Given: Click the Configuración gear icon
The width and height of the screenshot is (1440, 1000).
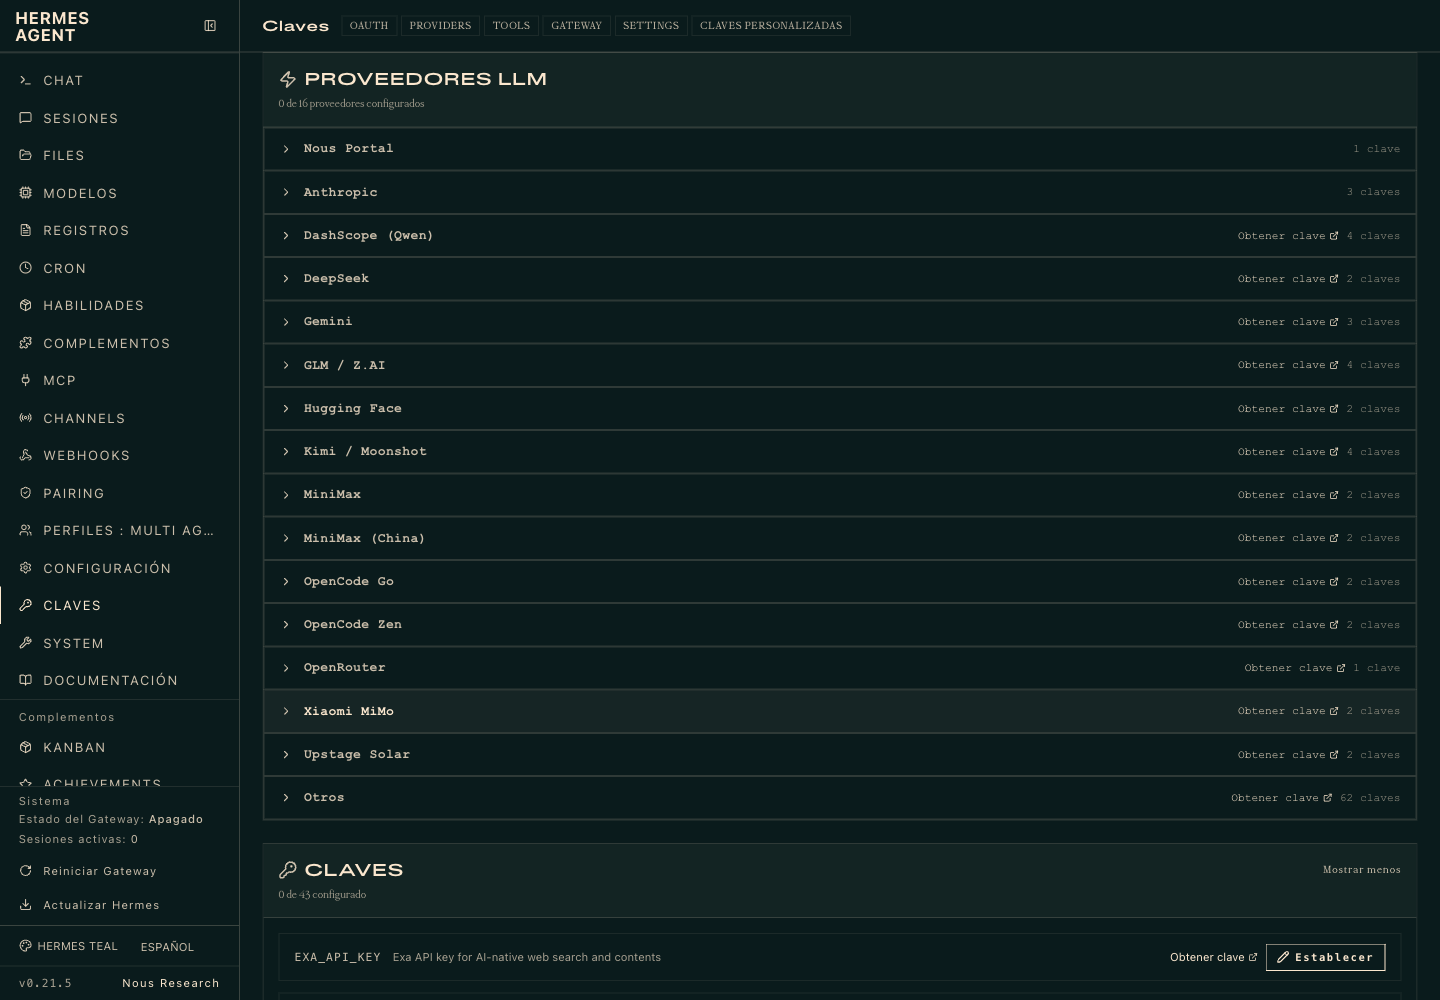Looking at the screenshot, I should [x=26, y=568].
